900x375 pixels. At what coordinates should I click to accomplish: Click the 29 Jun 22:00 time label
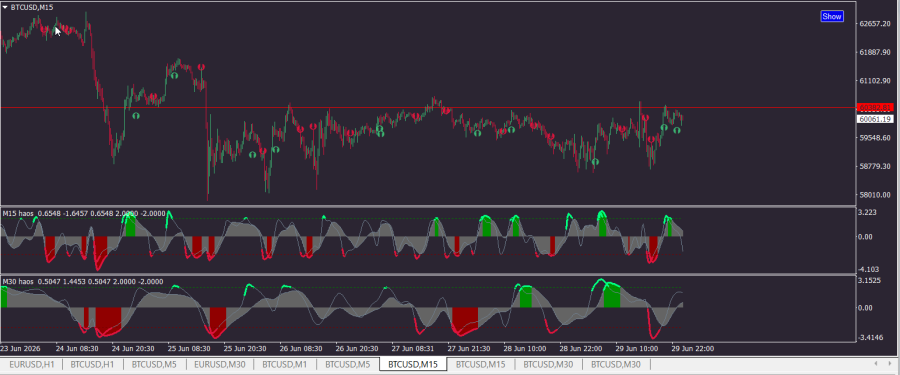692,349
